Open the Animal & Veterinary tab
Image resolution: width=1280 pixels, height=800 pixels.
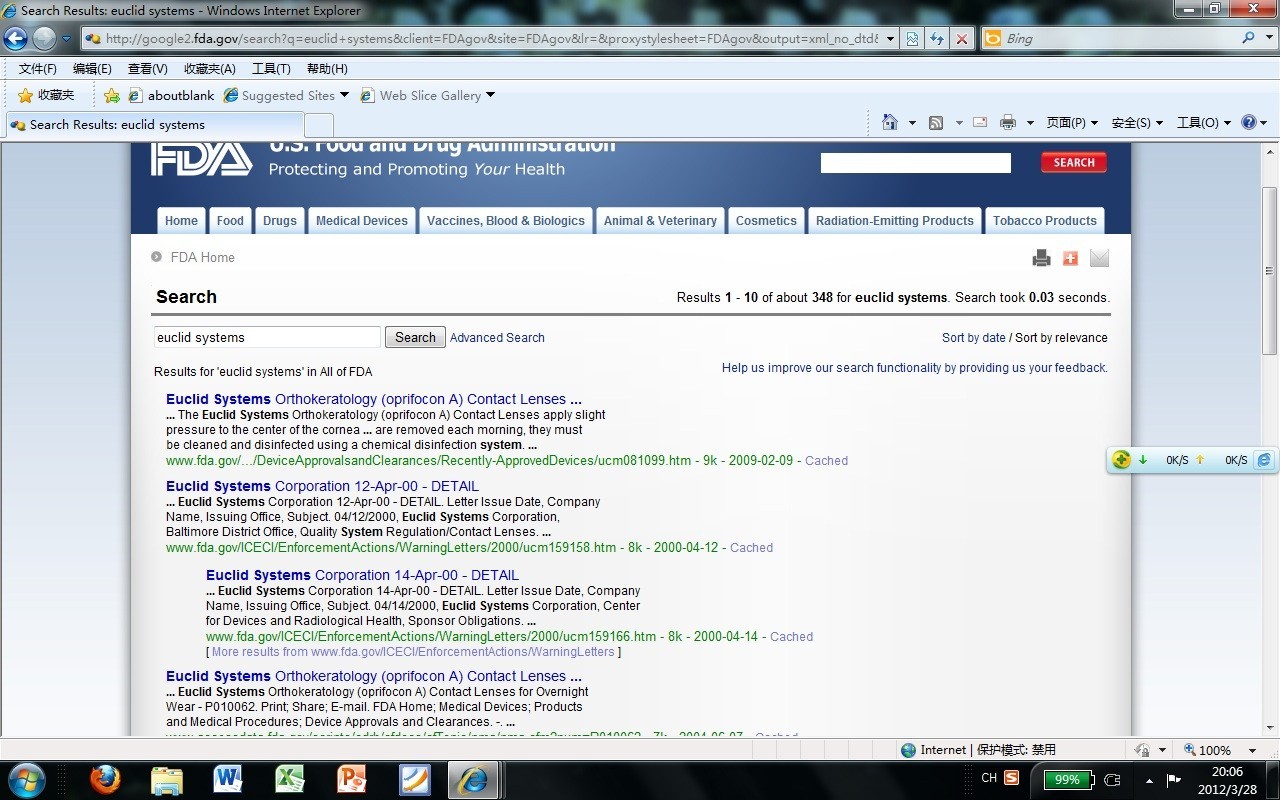coord(660,221)
